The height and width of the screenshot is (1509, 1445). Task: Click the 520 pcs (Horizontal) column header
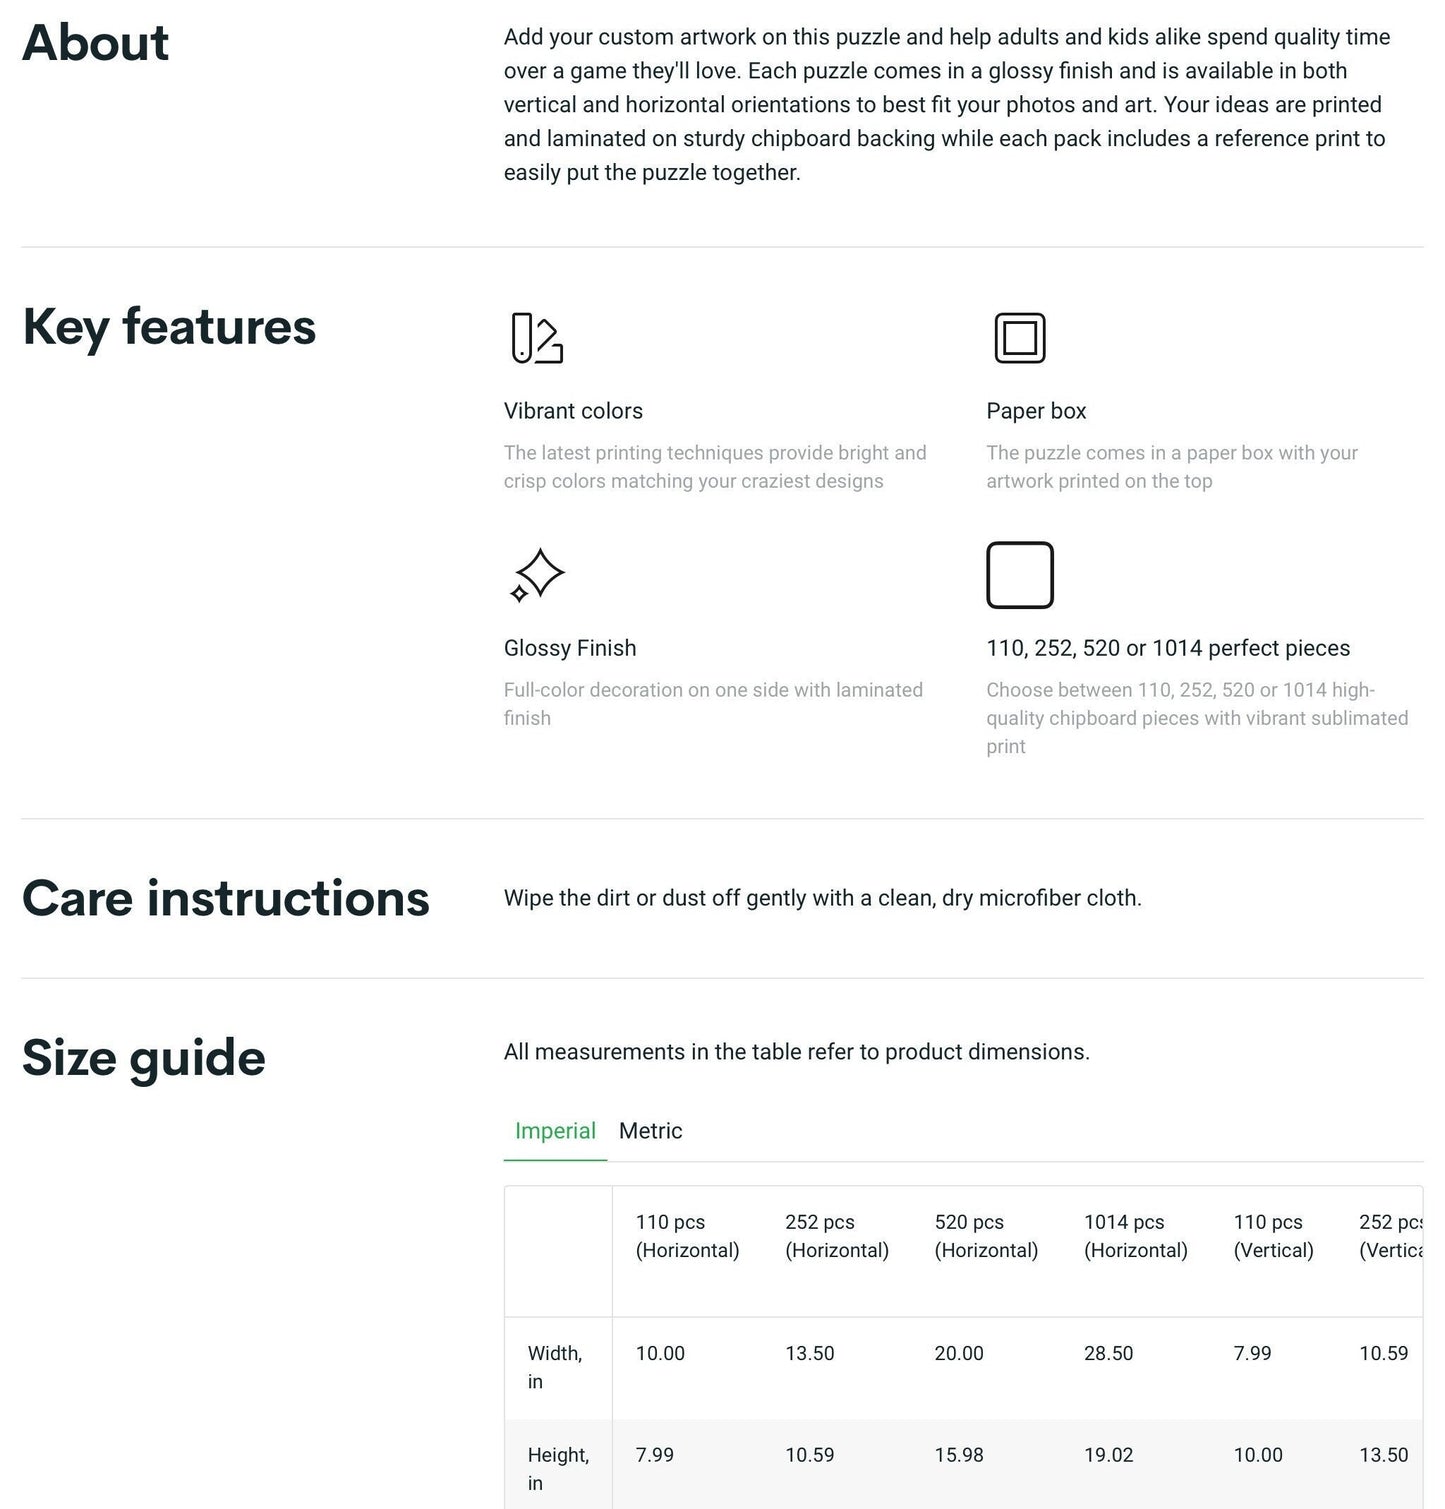pyautogui.click(x=986, y=1236)
